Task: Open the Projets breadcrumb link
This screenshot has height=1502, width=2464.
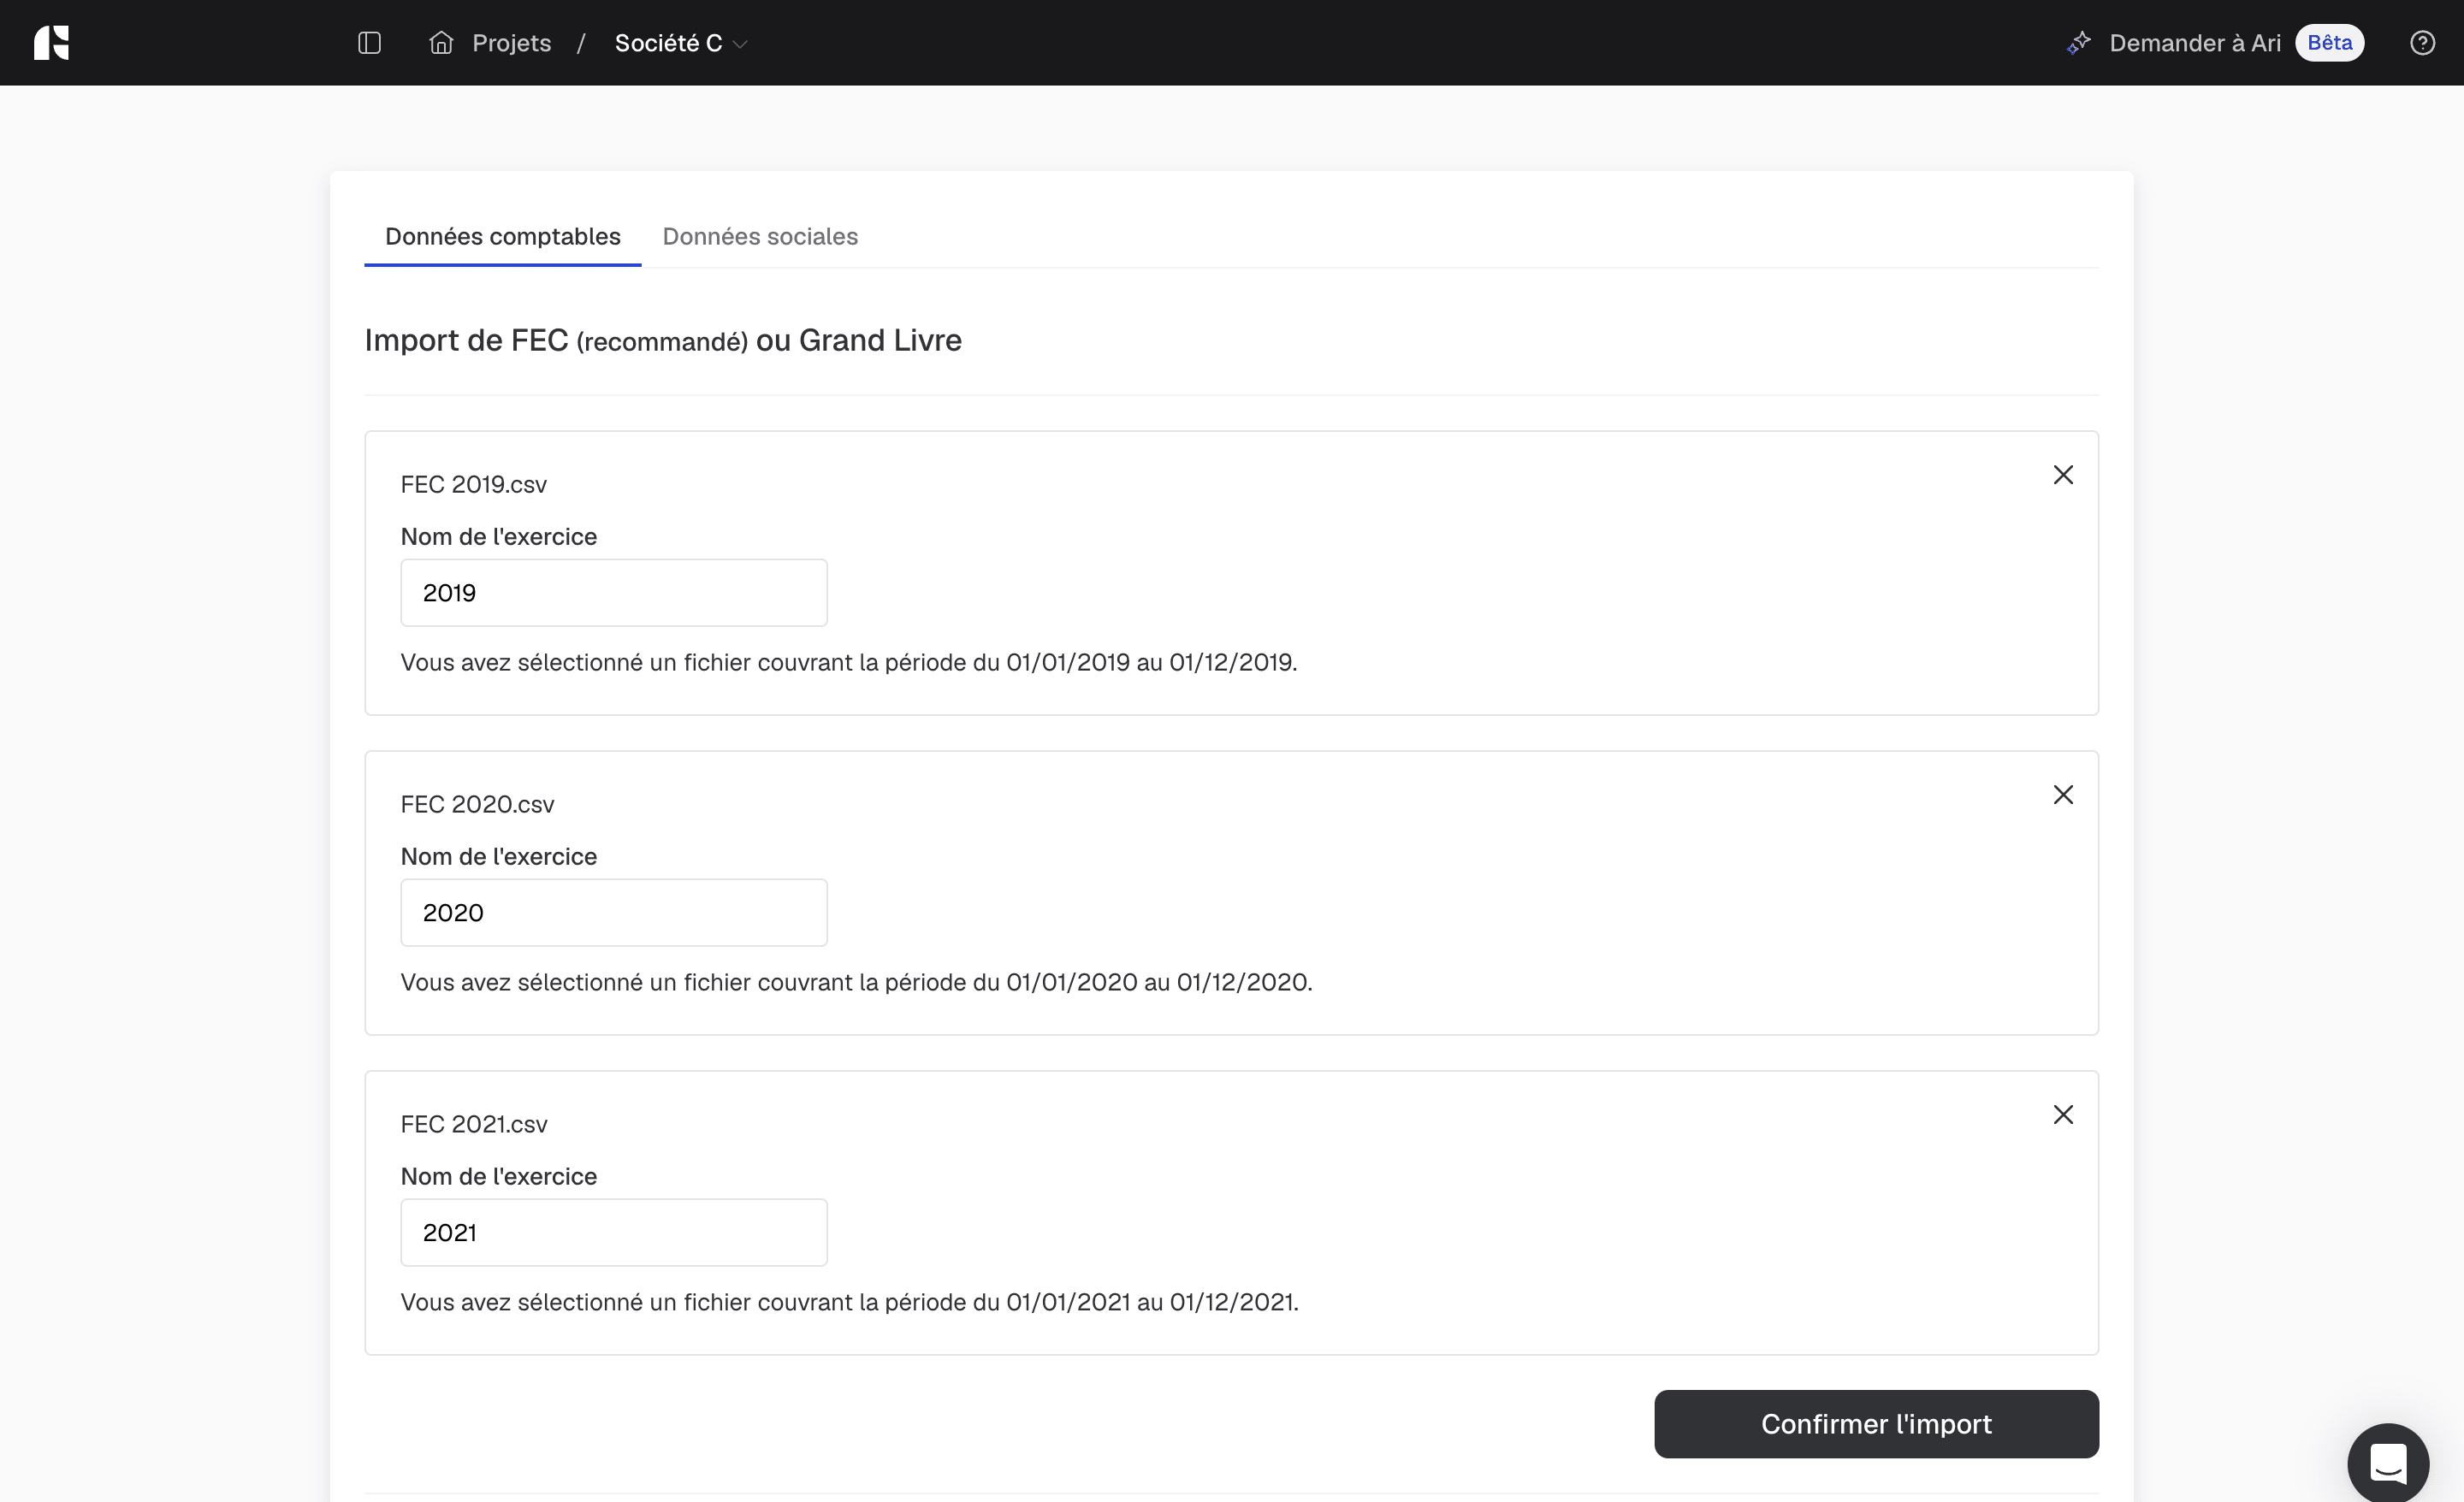Action: pos(511,43)
